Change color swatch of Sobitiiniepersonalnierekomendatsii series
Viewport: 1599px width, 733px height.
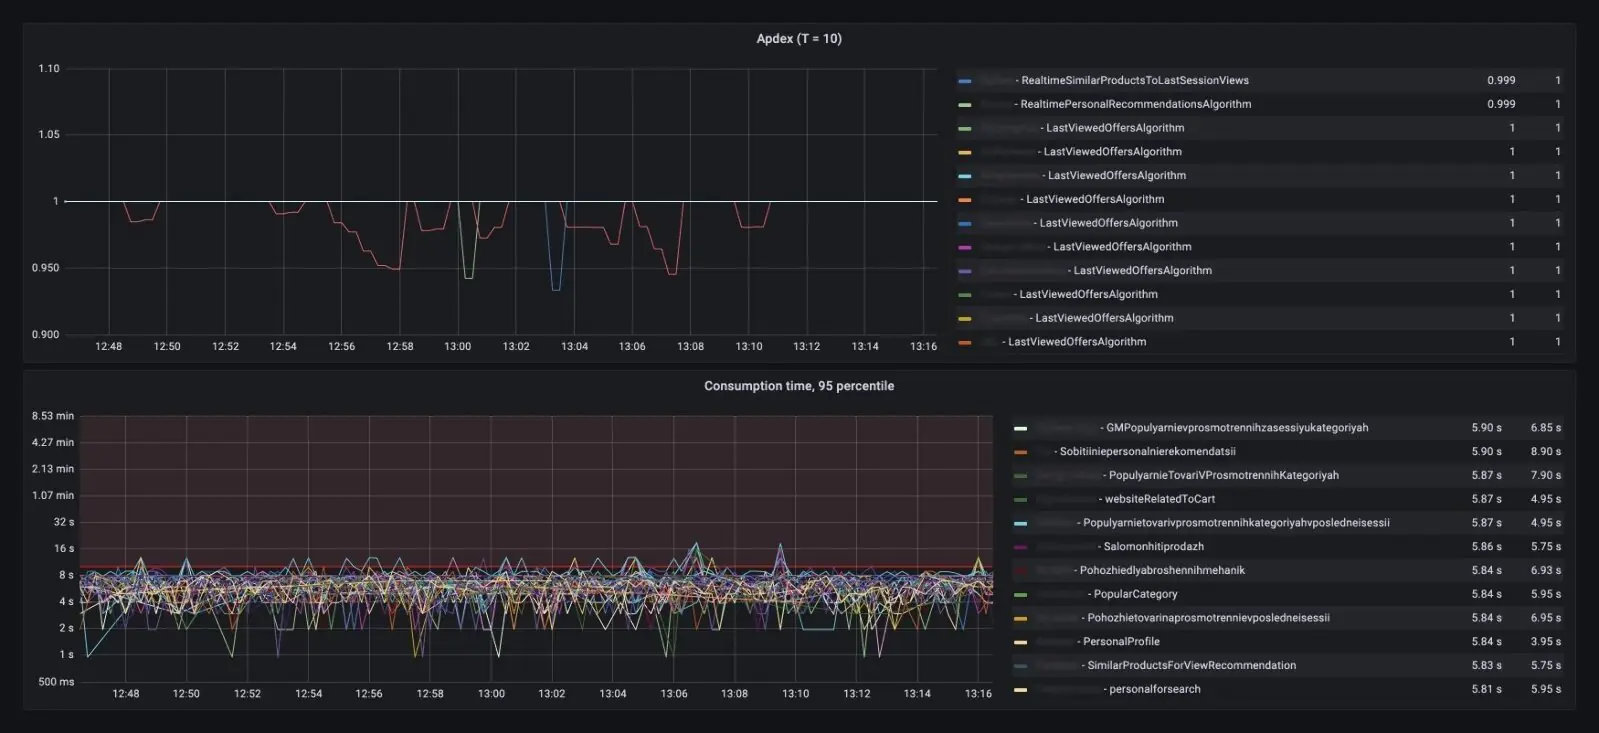[1020, 452]
